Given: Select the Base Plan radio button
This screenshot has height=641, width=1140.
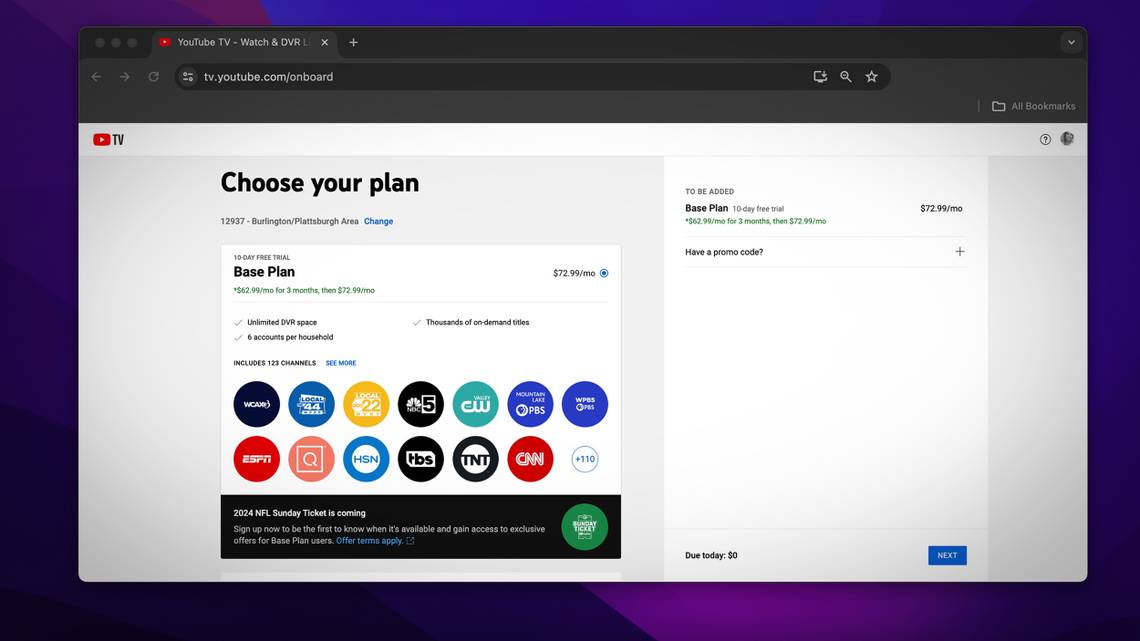Looking at the screenshot, I should [x=604, y=273].
